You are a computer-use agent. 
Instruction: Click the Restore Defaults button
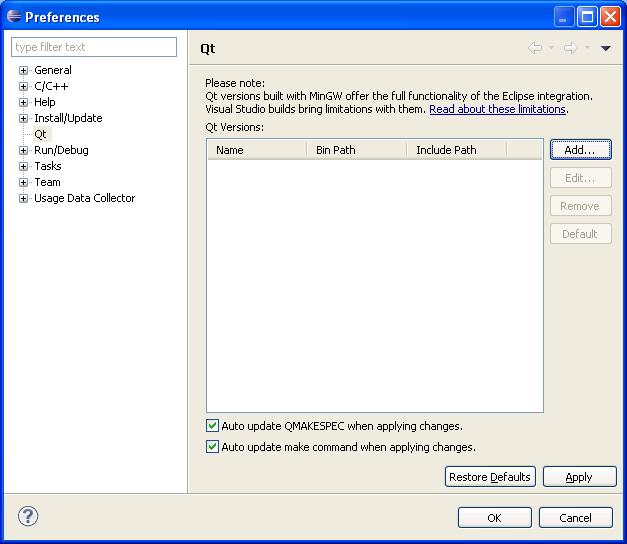point(489,477)
